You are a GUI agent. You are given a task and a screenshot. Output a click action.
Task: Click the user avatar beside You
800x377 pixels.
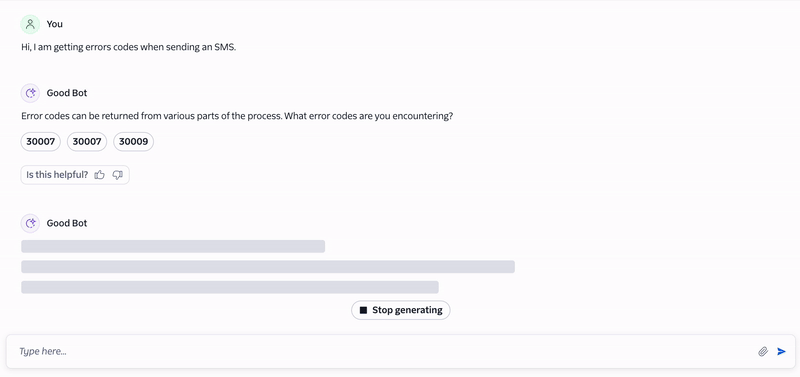coord(30,24)
